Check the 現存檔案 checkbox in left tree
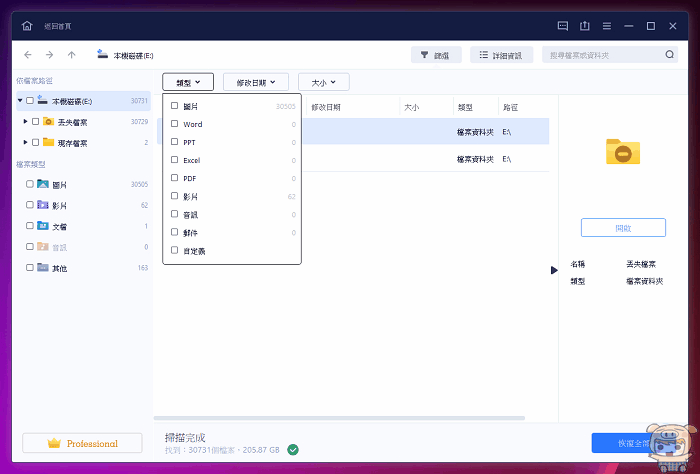700x474 pixels. tap(35, 142)
